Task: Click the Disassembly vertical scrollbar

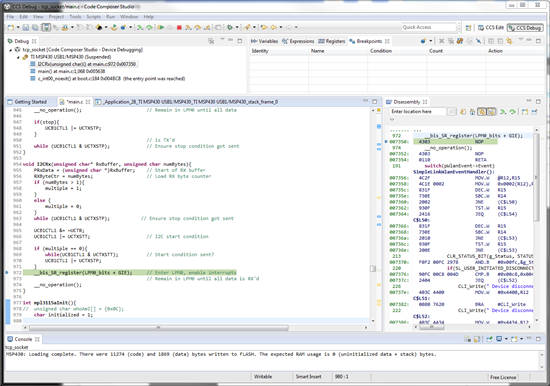Action: pos(536,177)
